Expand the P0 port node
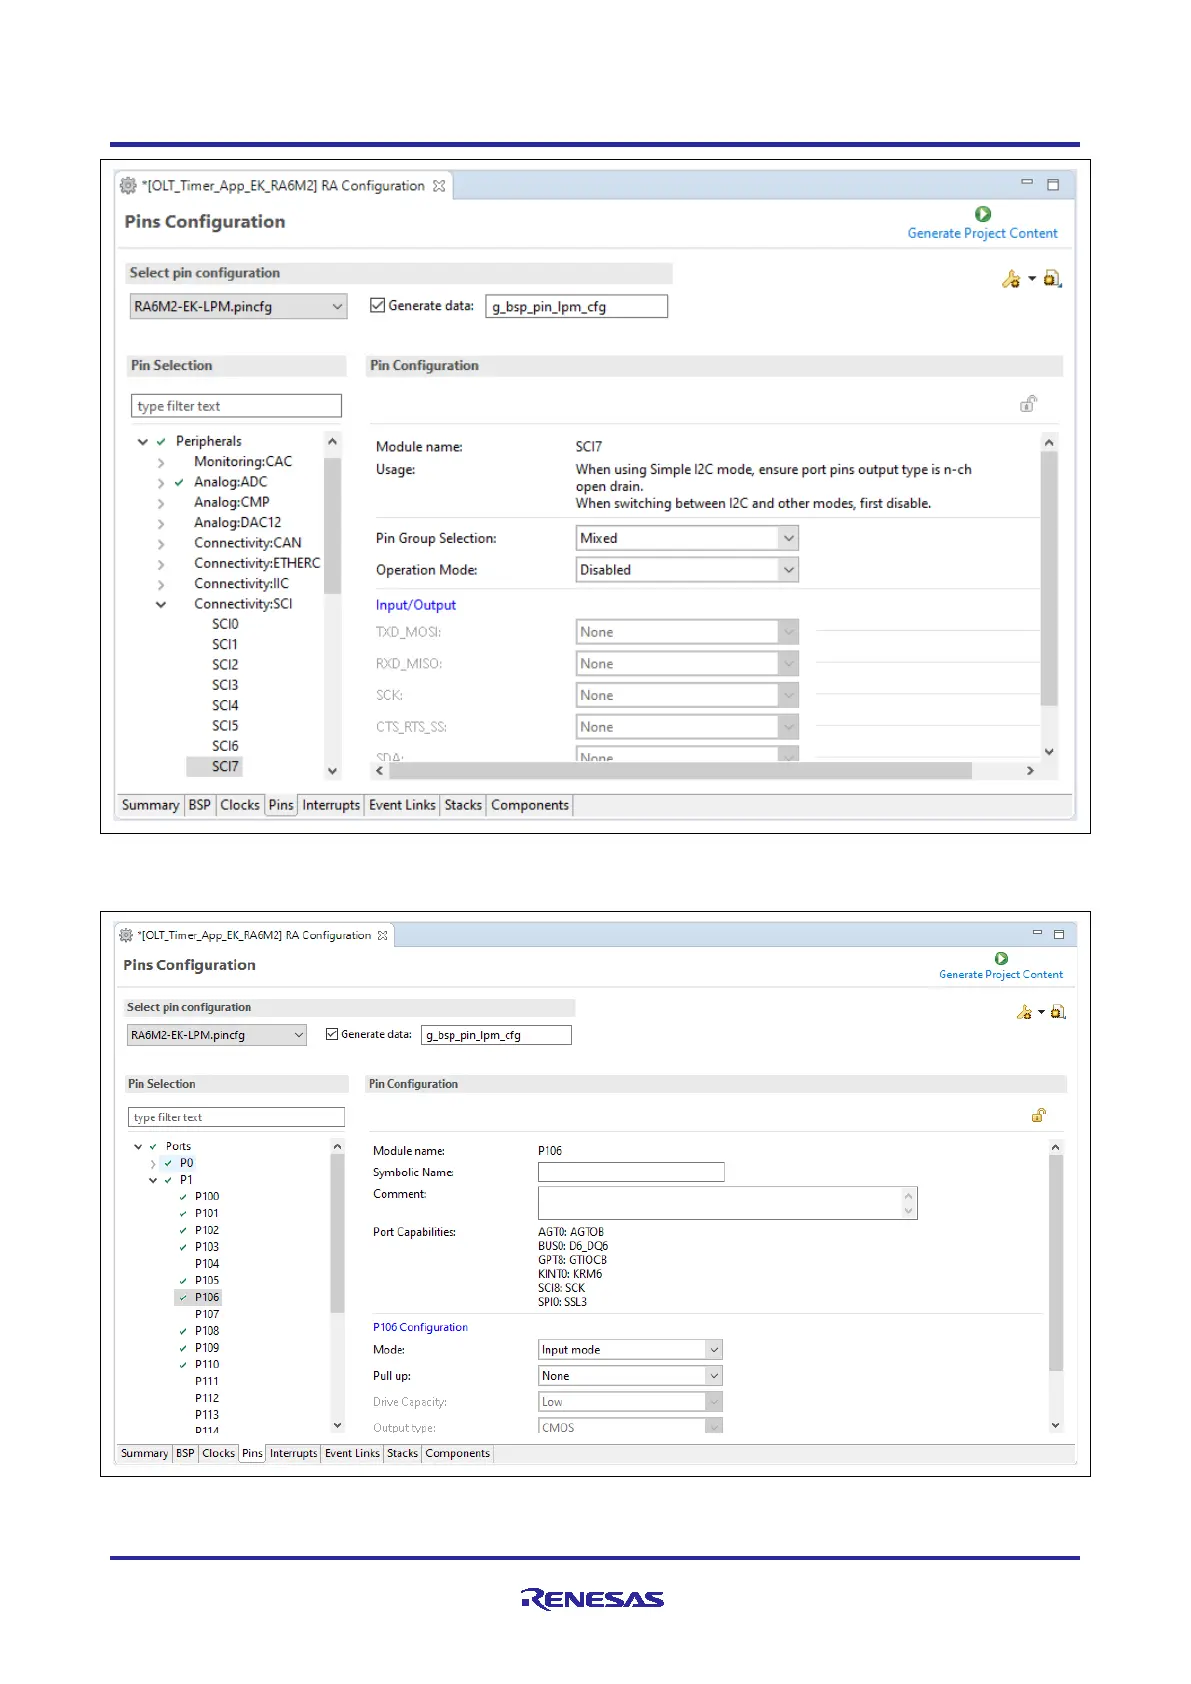Viewport: 1191px width, 1684px height. point(153,1163)
